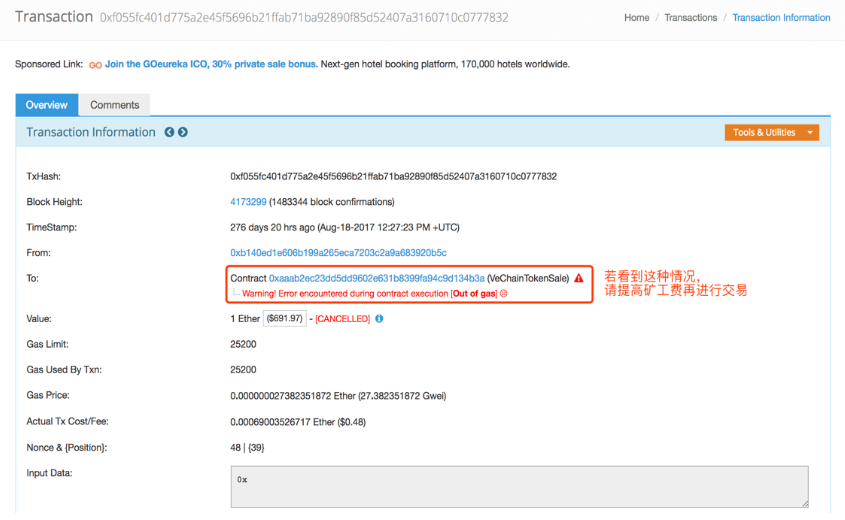Screen dimensions: 845x520
Task: Open block height 4173299 link
Action: pos(248,202)
